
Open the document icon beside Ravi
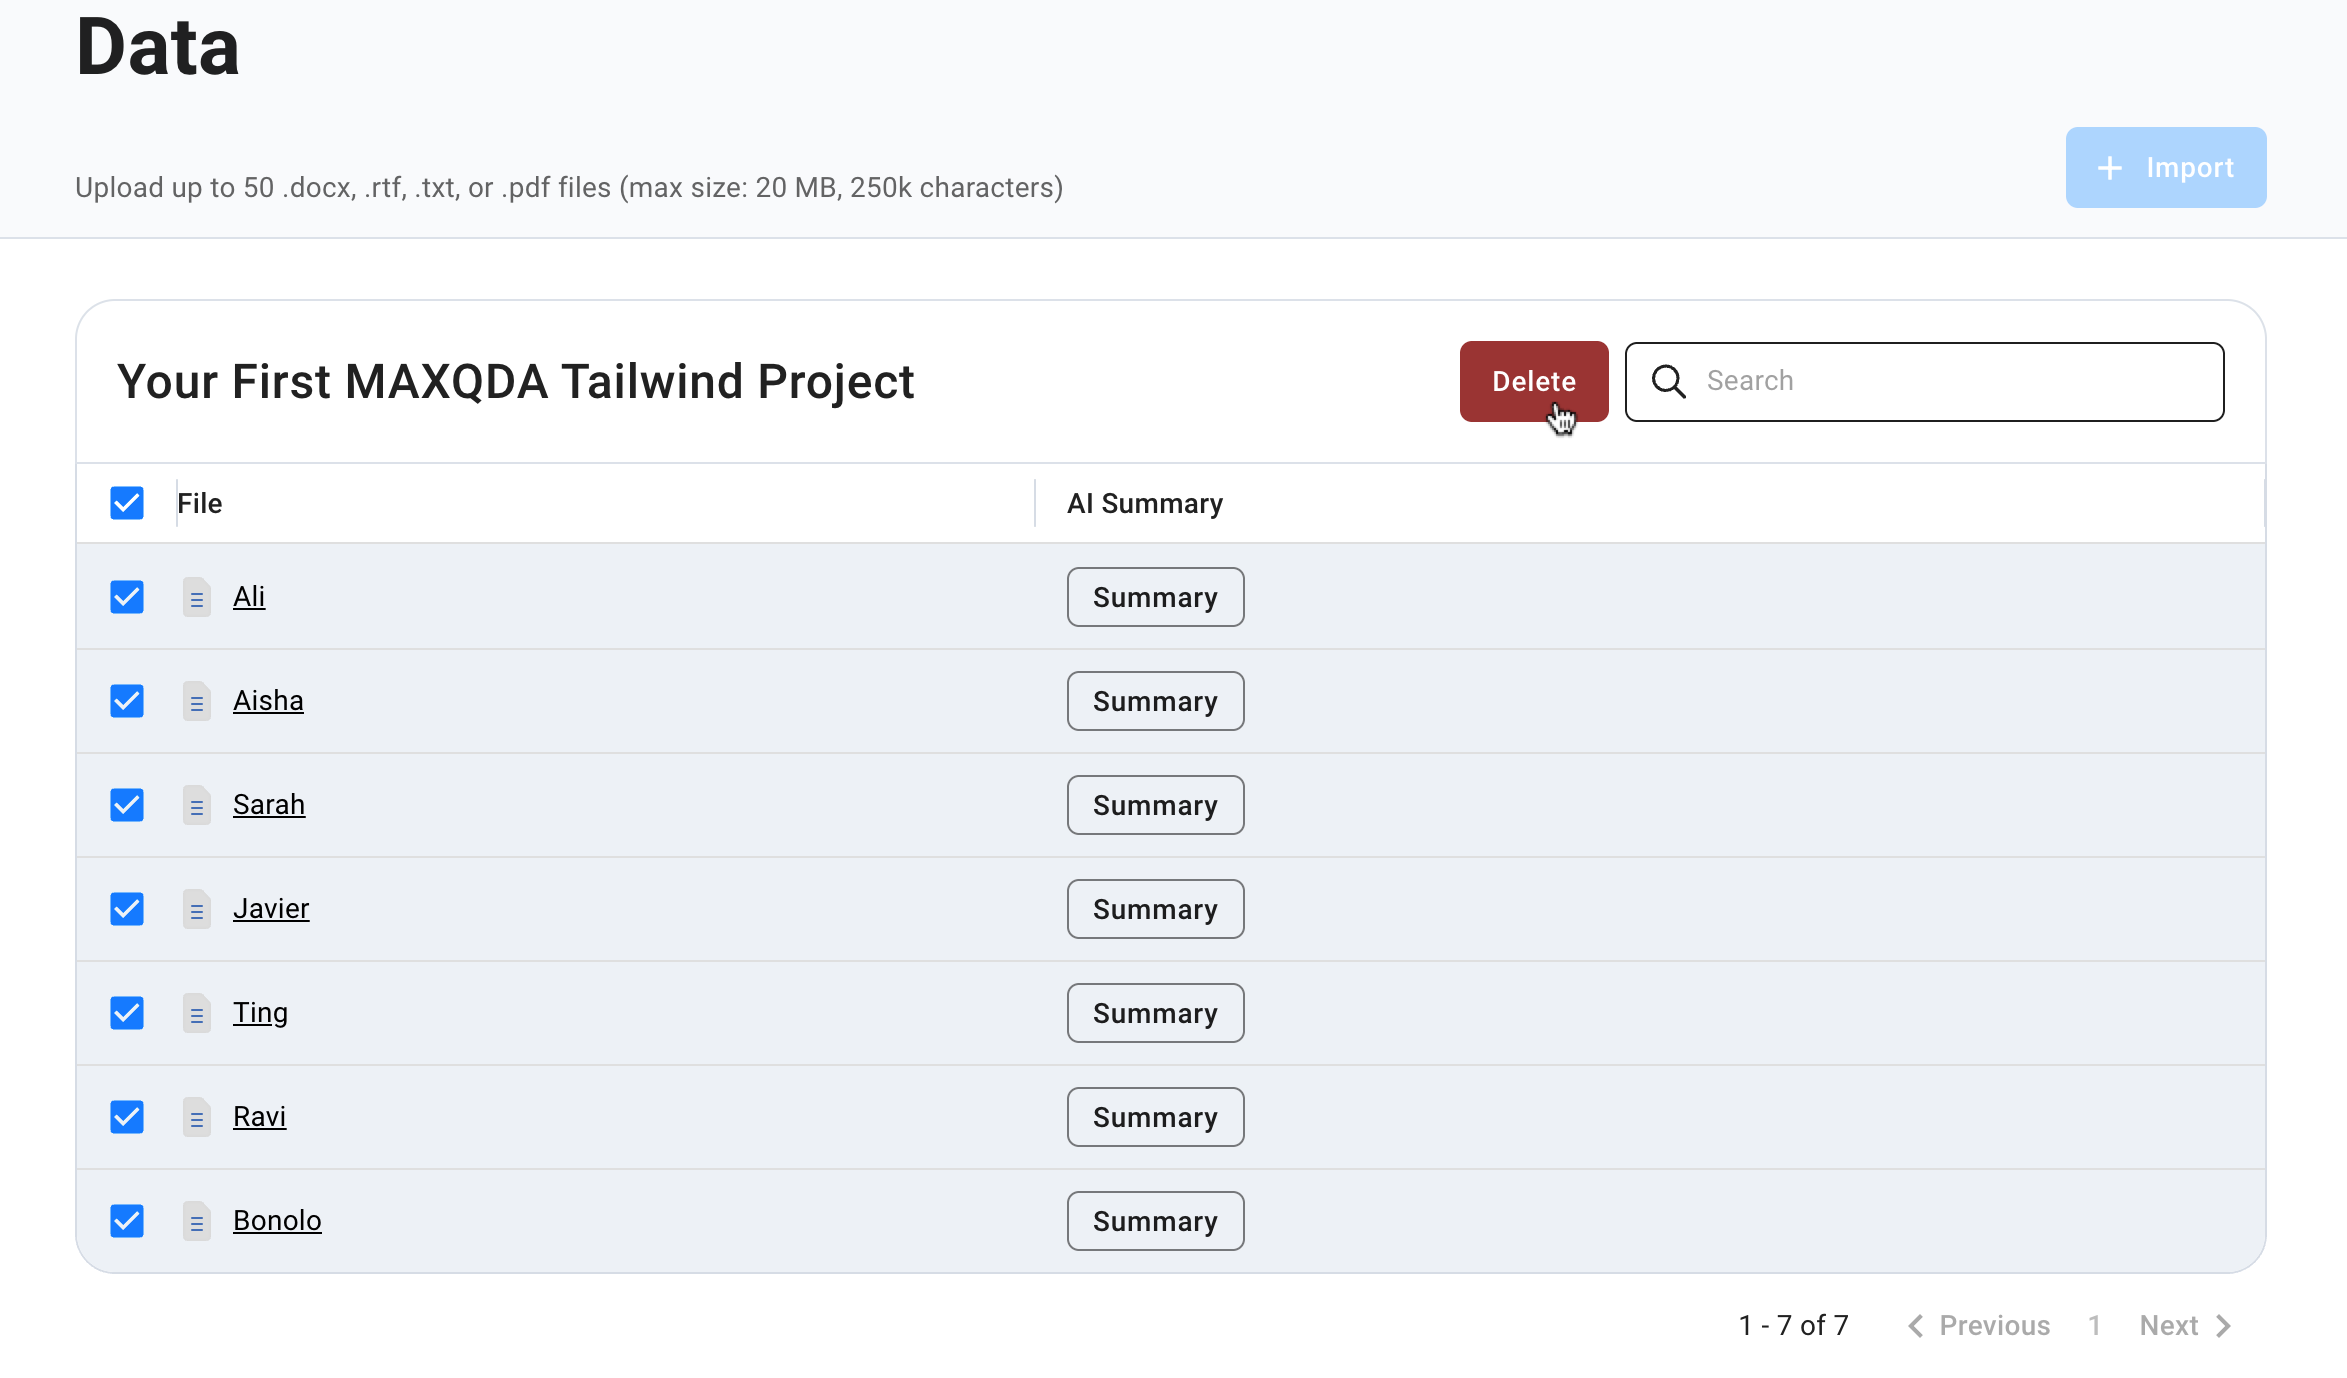196,1117
